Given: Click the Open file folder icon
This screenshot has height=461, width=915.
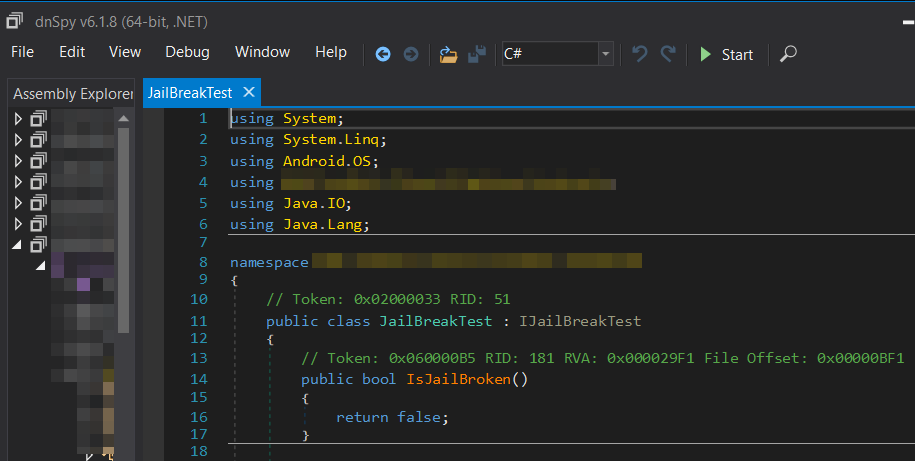Looking at the screenshot, I should (x=448, y=54).
